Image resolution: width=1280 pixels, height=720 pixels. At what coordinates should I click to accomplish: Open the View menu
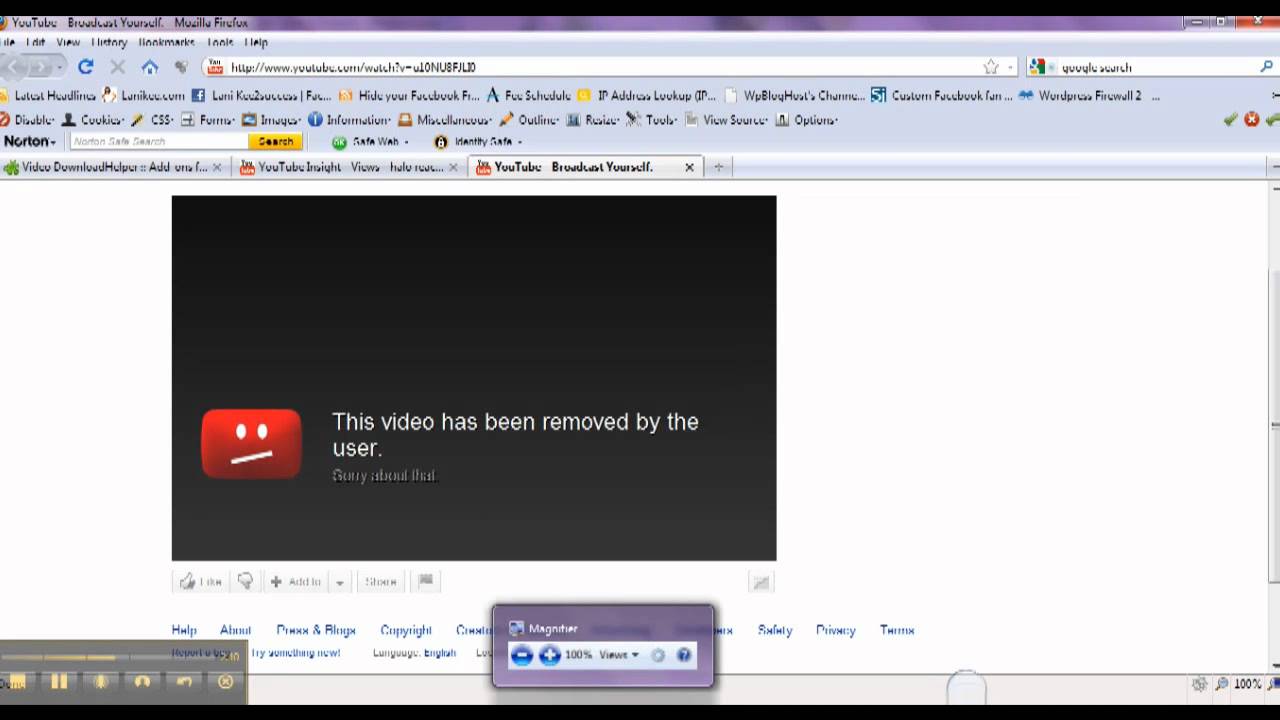point(68,43)
